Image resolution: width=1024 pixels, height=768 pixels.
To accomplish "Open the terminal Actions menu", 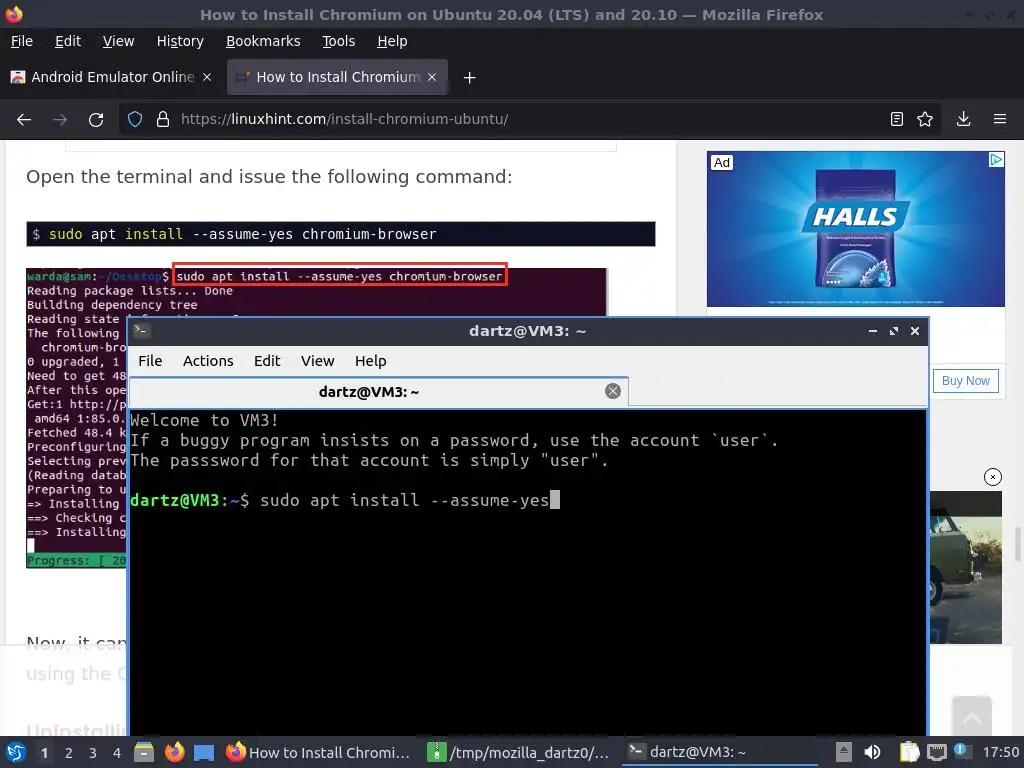I will (208, 361).
